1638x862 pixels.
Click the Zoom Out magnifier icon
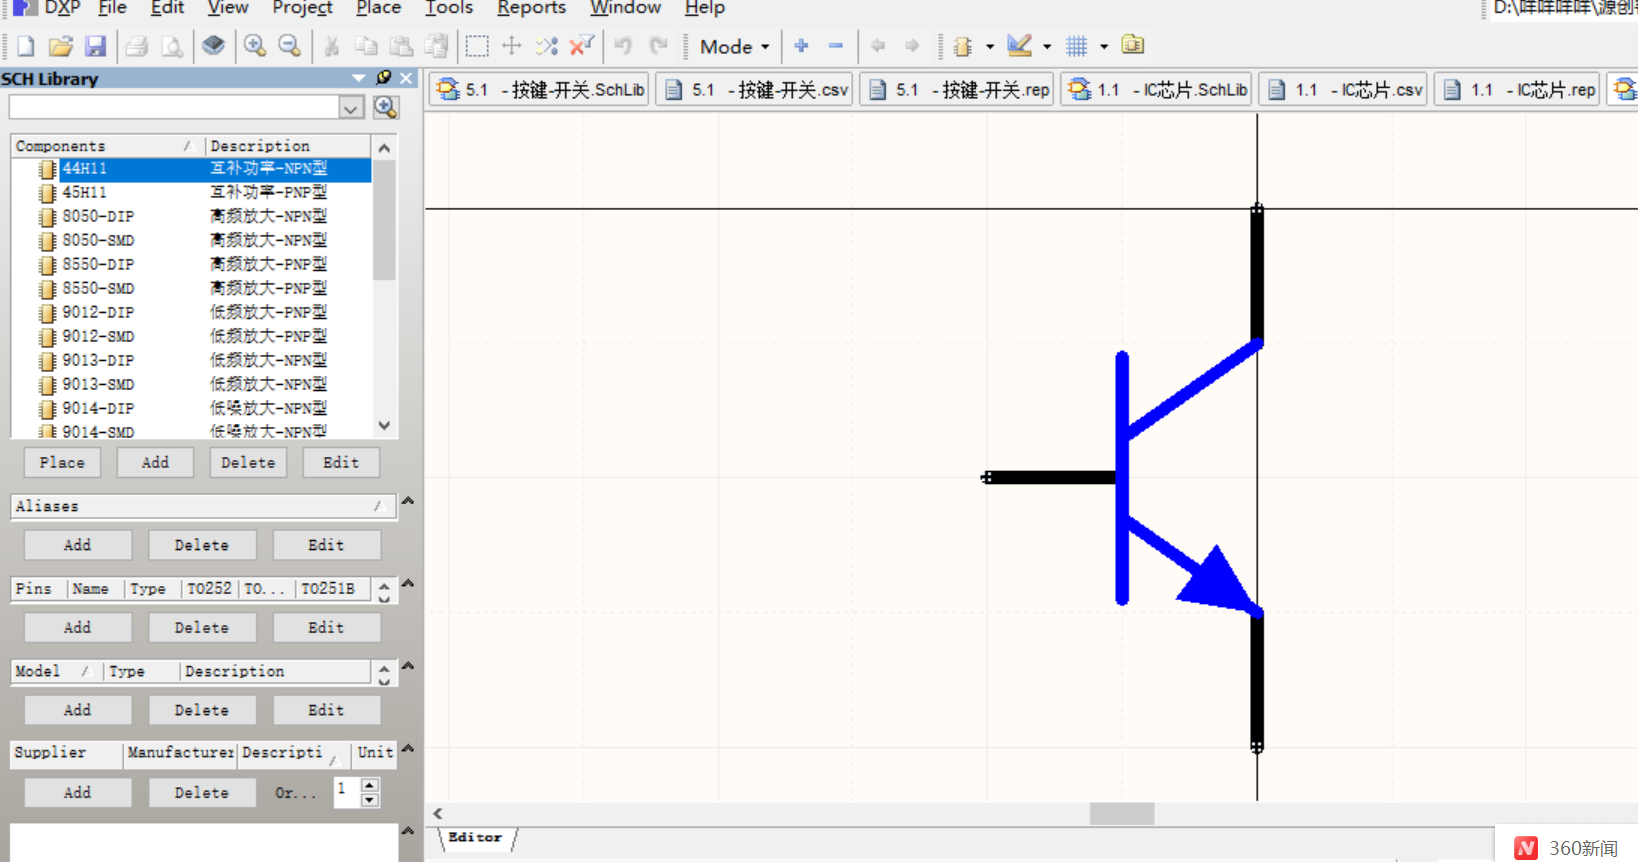290,46
